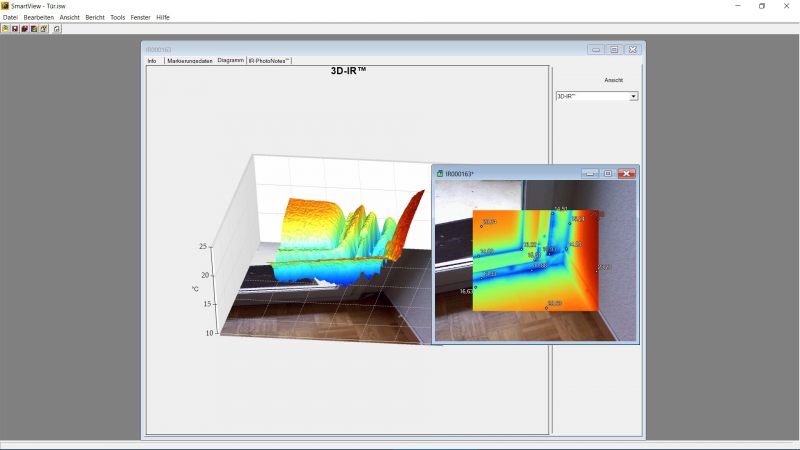Click the open file toolbar icon
Viewport: 800px width, 450px height.
pyautogui.click(x=5, y=29)
